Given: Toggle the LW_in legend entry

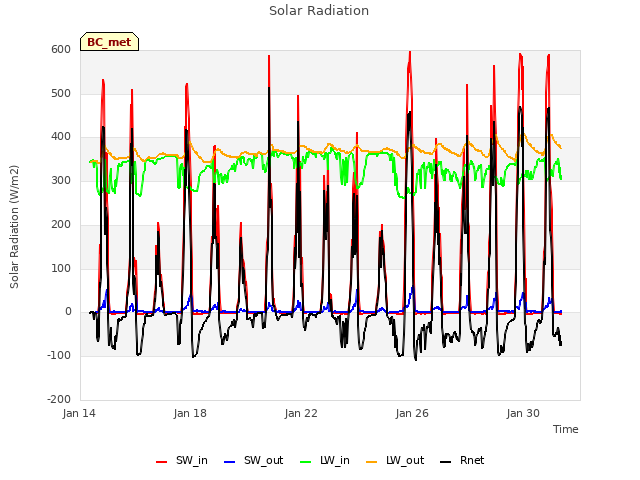Looking at the screenshot, I should coord(325,461).
